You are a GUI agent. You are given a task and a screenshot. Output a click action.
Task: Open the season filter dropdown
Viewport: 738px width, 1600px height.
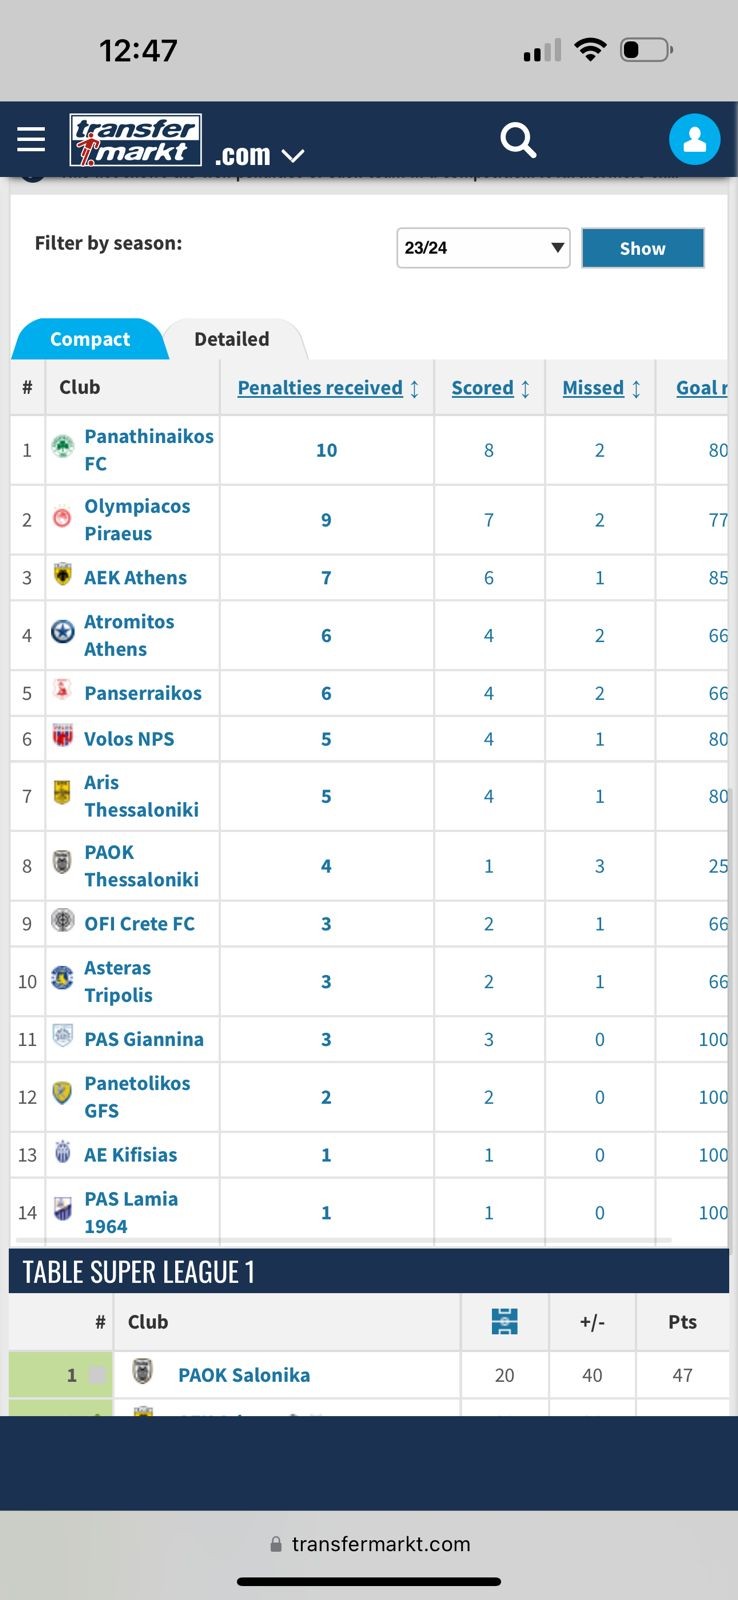483,248
